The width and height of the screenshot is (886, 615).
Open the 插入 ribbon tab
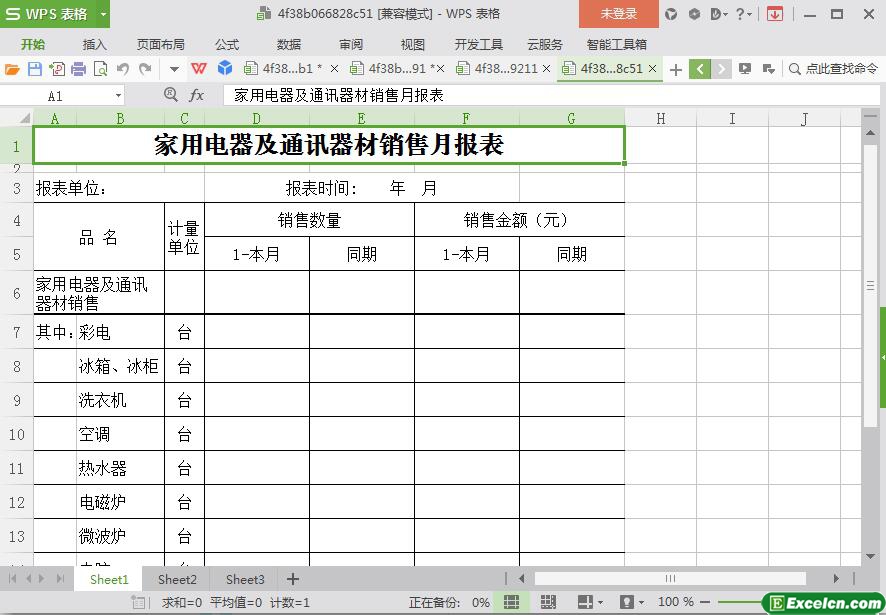click(94, 44)
